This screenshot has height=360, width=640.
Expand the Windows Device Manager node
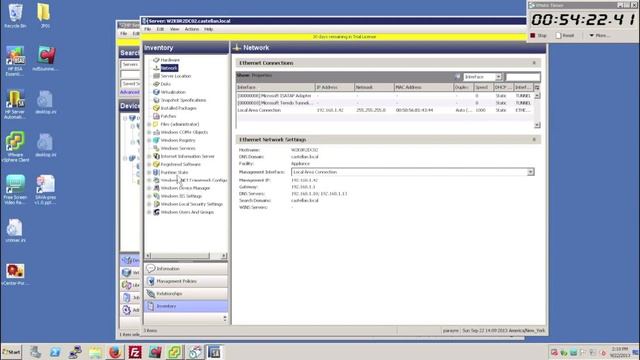pos(149,188)
